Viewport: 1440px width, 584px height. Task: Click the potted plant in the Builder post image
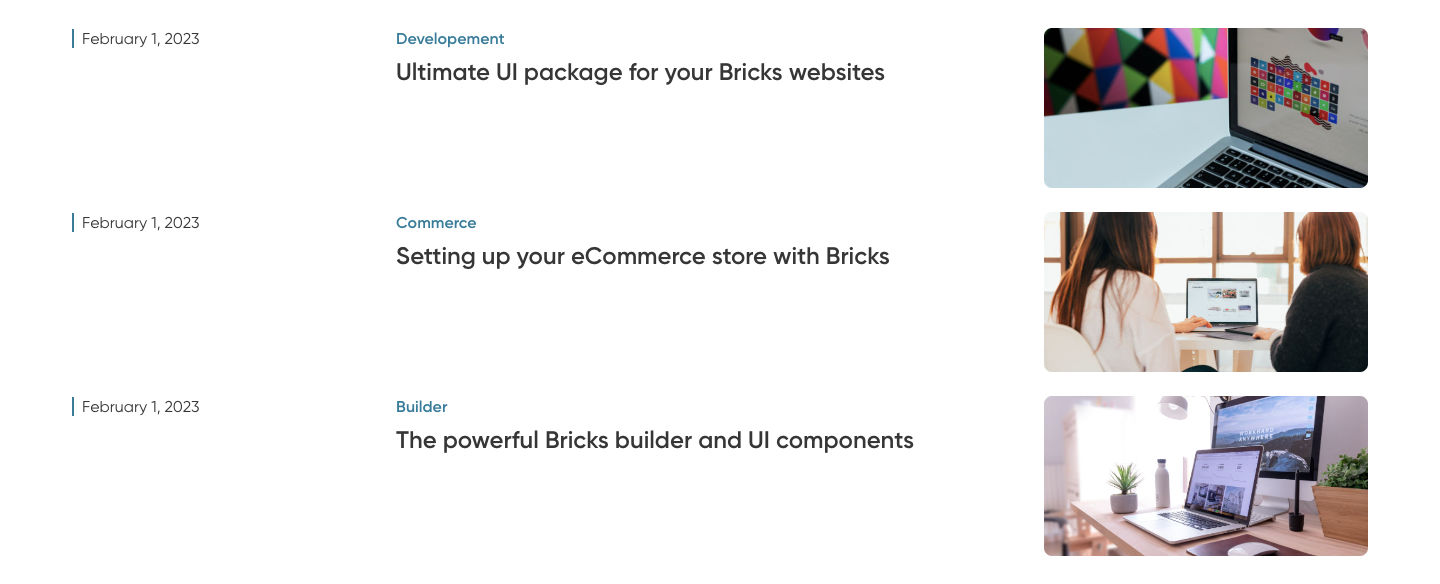pyautogui.click(x=1125, y=487)
